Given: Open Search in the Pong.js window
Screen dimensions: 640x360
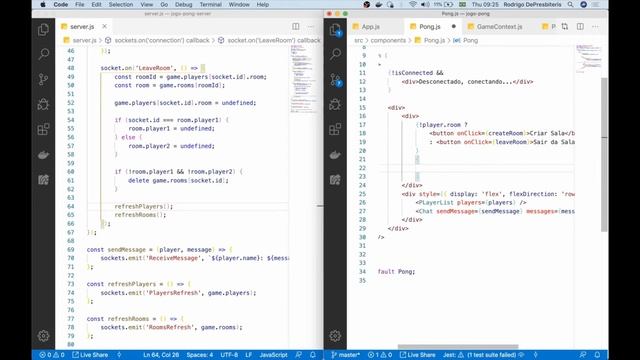Looking at the screenshot, I should click(335, 54).
